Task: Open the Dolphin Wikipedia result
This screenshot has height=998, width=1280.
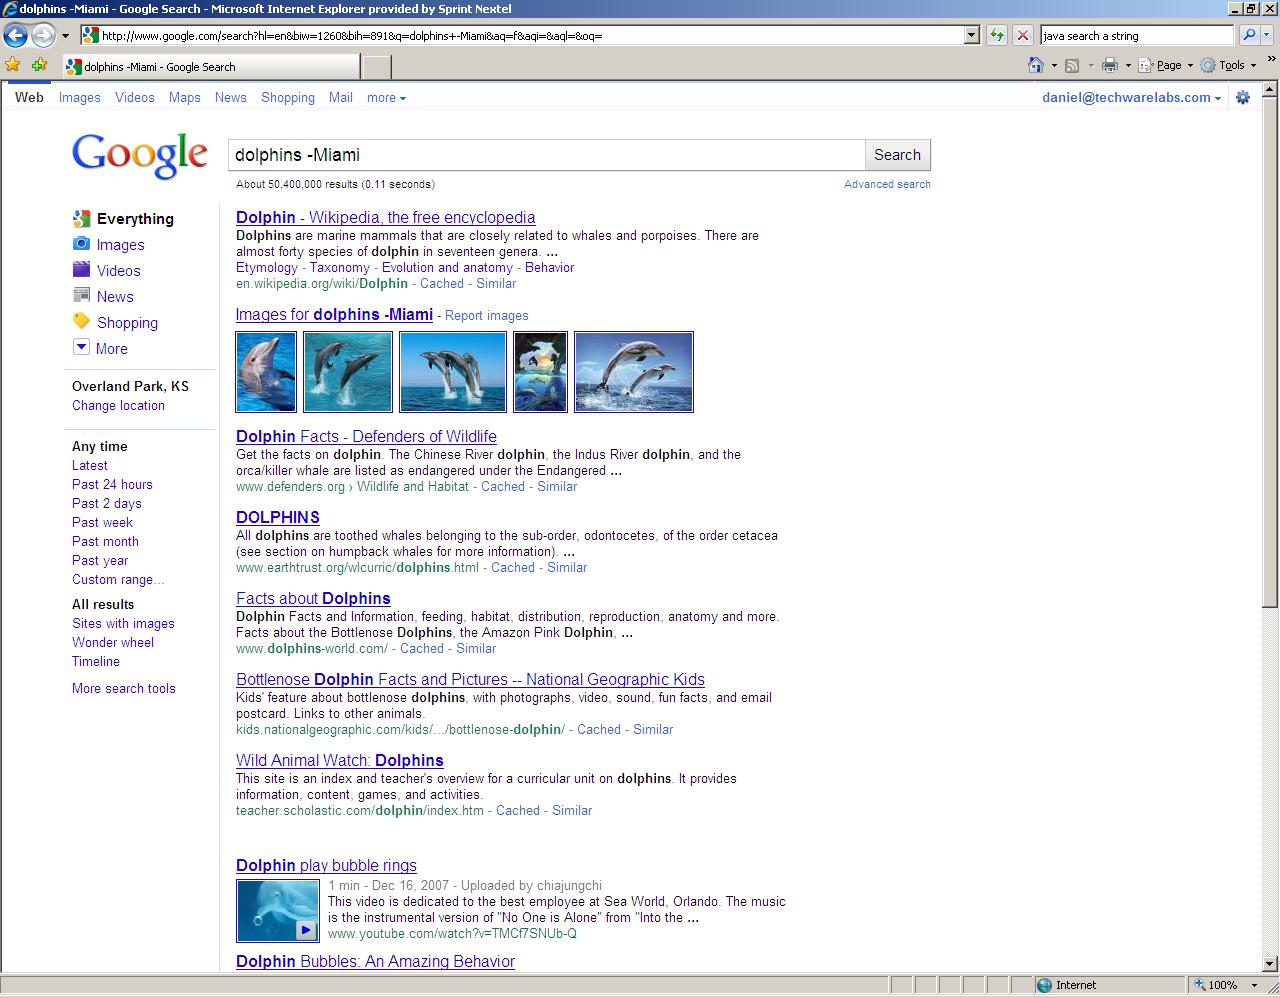Action: click(385, 218)
